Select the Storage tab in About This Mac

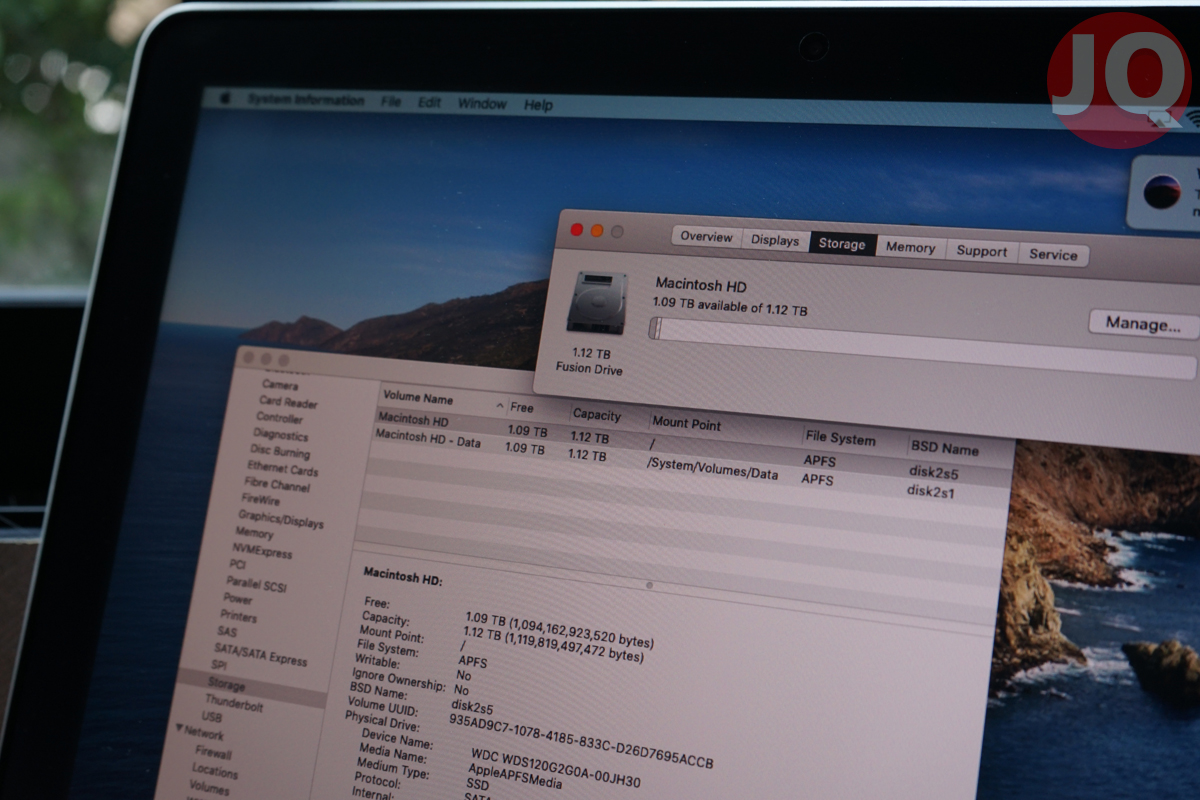pyautogui.click(x=842, y=244)
